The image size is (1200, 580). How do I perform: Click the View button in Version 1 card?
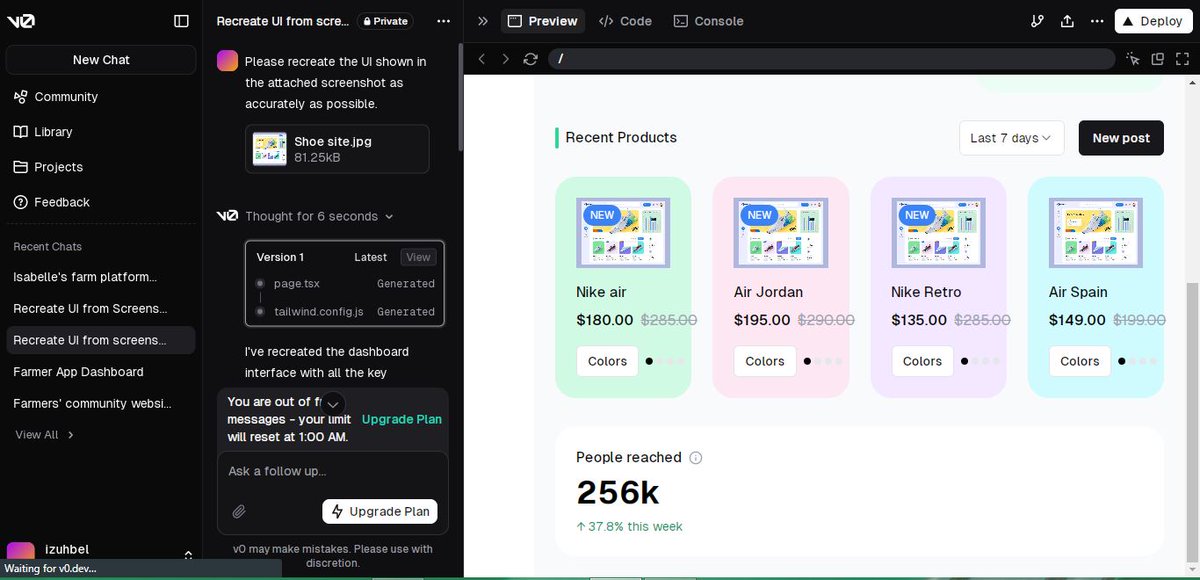click(x=418, y=257)
